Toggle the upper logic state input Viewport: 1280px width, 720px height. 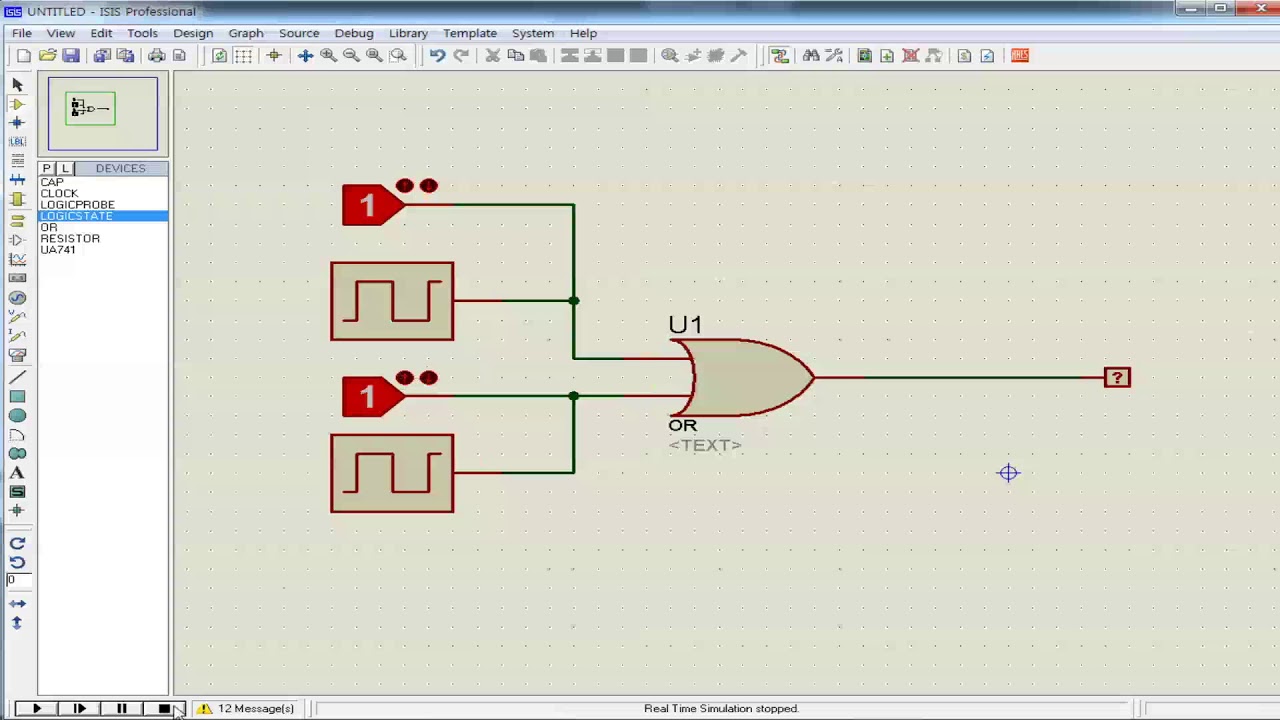click(373, 205)
